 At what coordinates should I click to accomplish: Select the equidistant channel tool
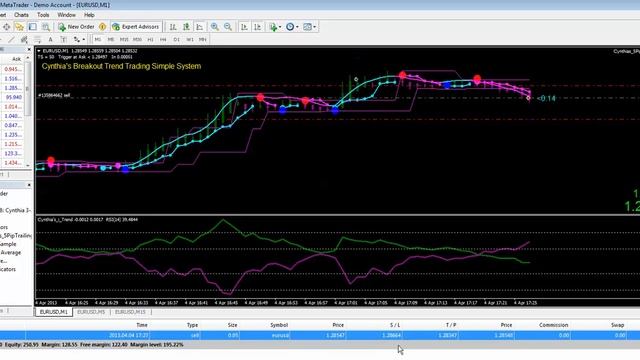click(x=24, y=40)
